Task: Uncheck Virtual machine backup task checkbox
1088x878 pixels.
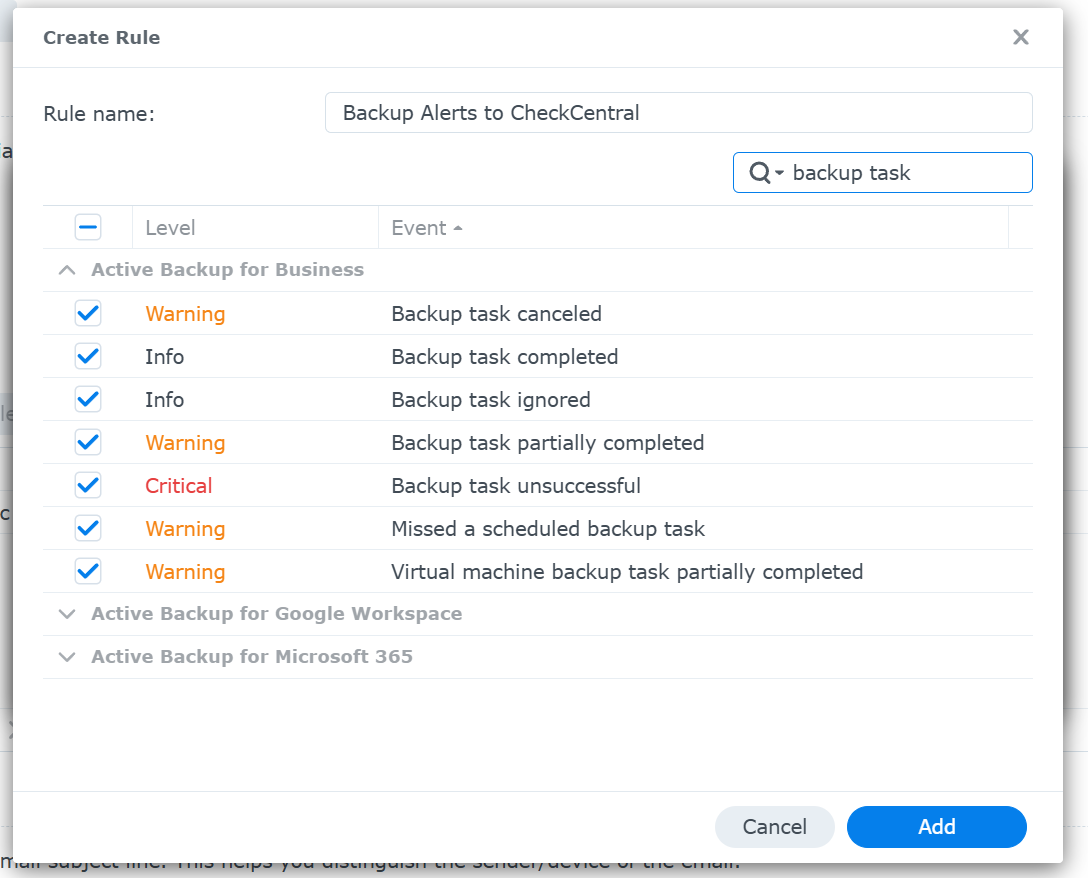Action: (88, 571)
